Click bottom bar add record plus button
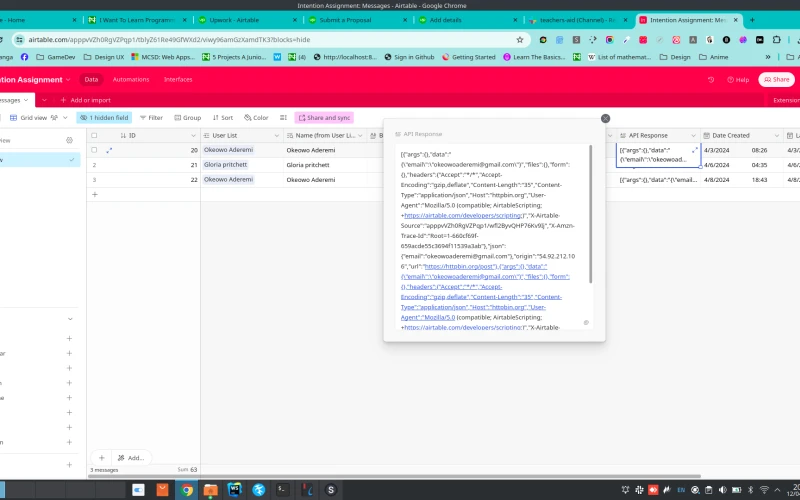800x500 pixels. tap(102, 458)
